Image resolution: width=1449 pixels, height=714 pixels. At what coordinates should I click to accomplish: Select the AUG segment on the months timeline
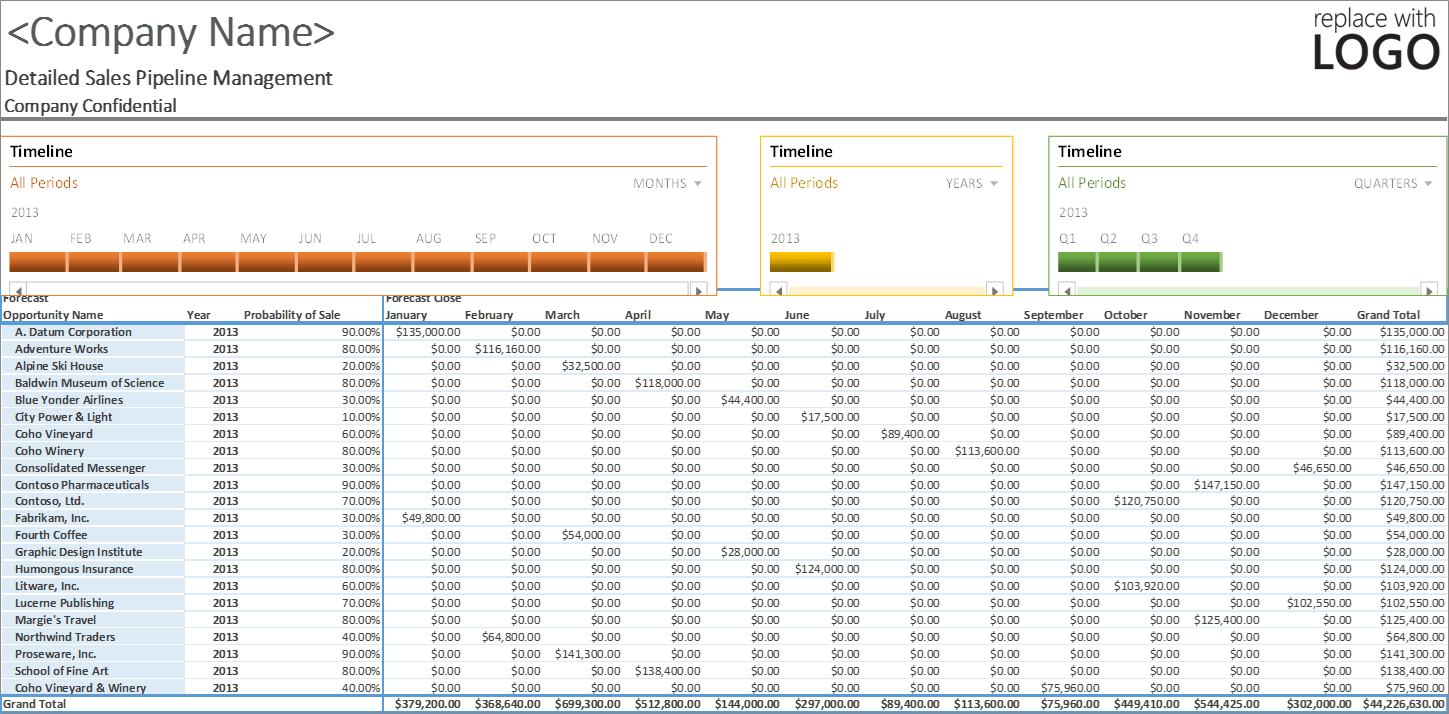coord(442,262)
